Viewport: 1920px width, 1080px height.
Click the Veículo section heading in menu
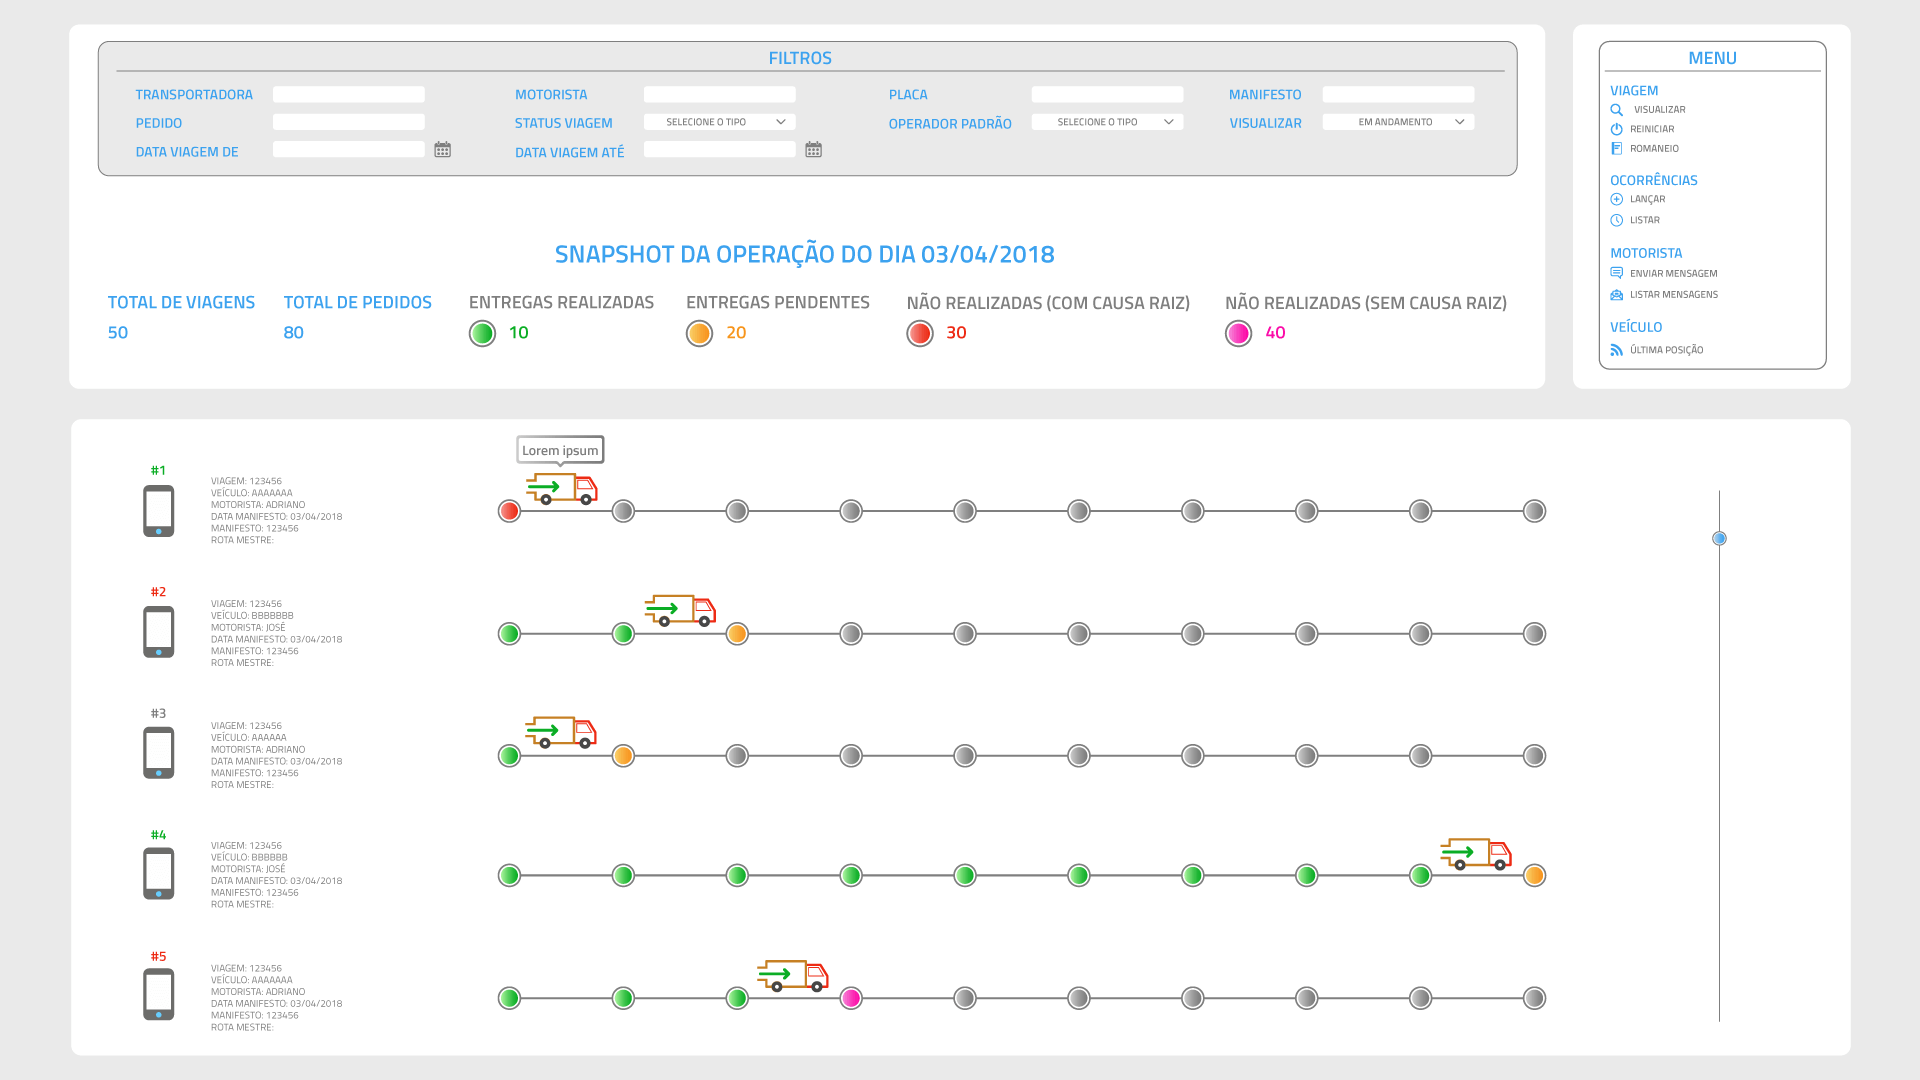pyautogui.click(x=1636, y=327)
